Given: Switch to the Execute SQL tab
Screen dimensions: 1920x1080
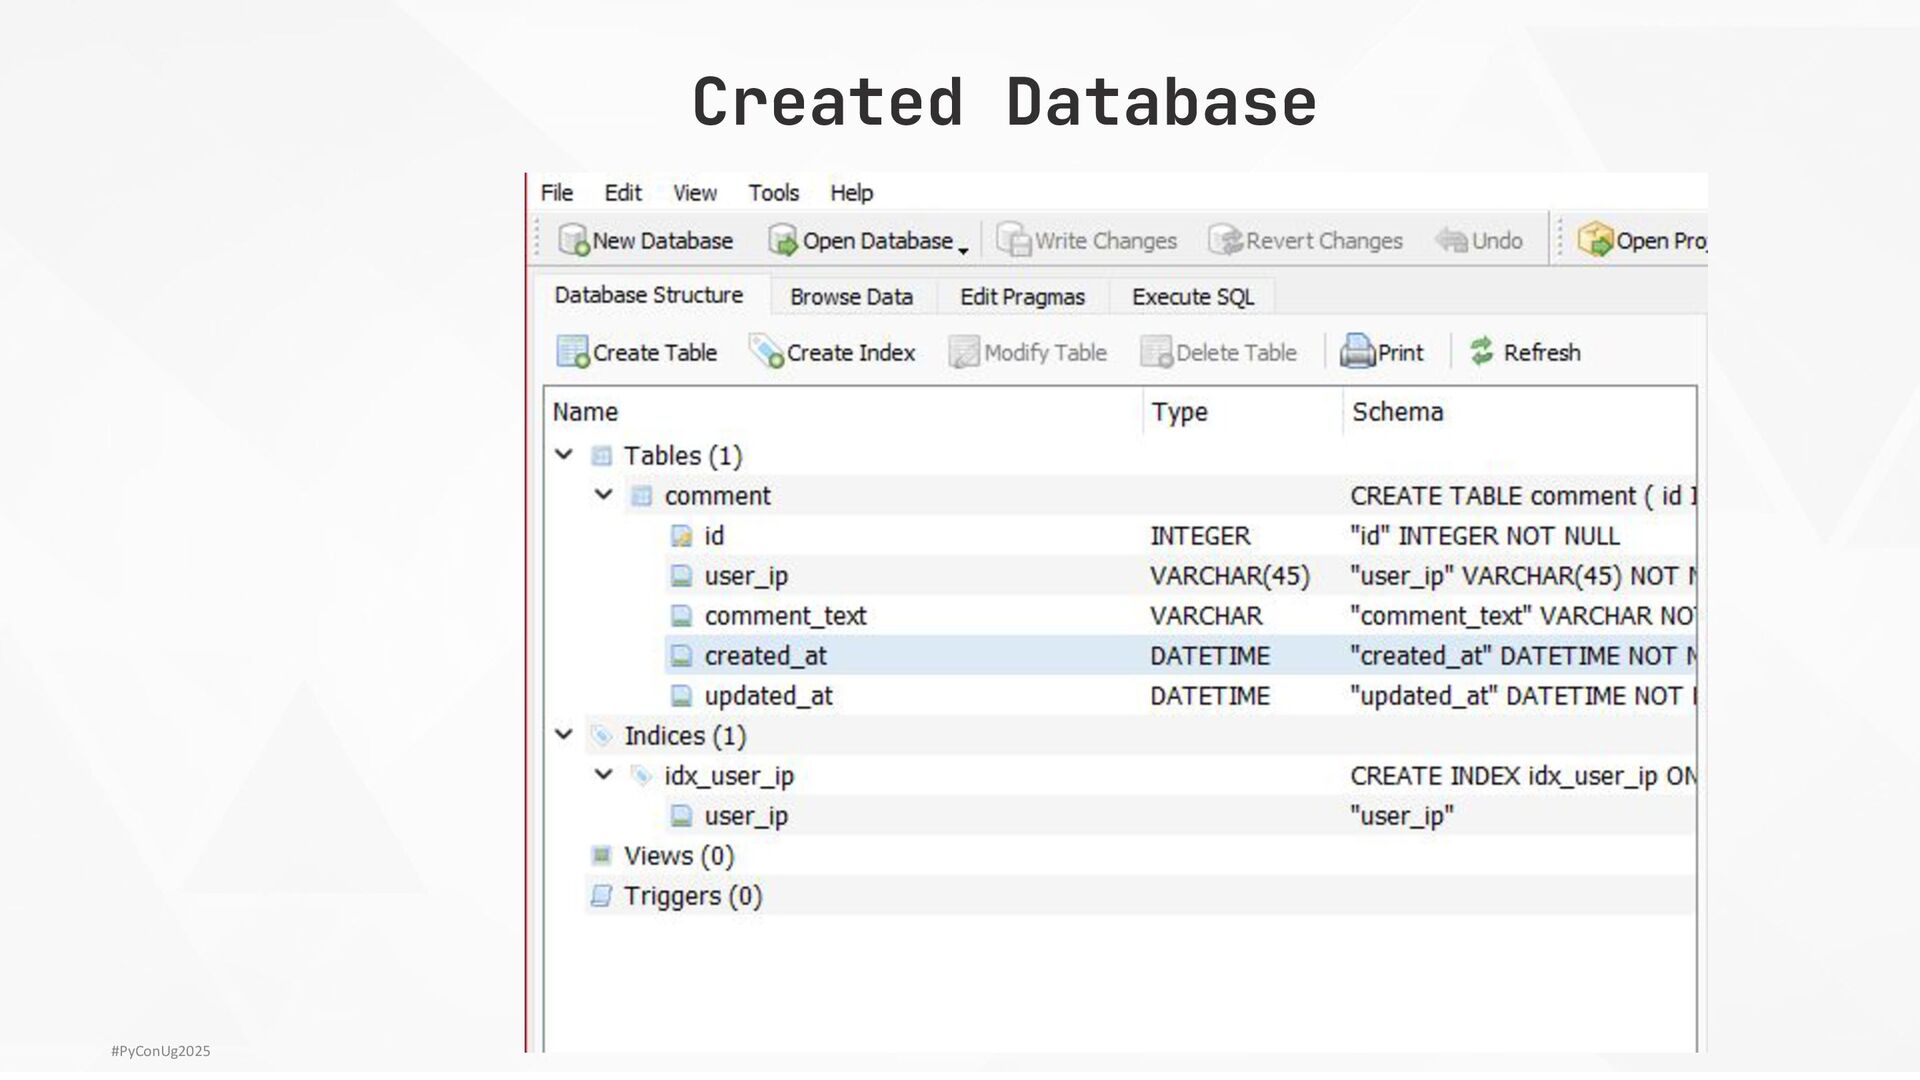Looking at the screenshot, I should [x=1192, y=297].
